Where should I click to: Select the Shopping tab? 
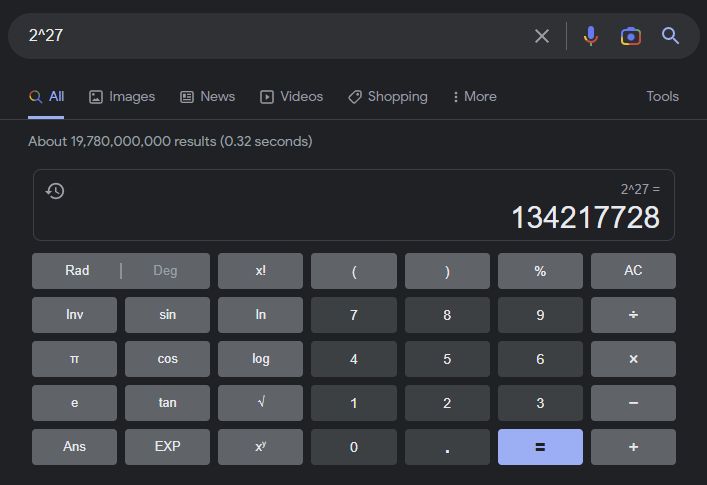tap(387, 97)
